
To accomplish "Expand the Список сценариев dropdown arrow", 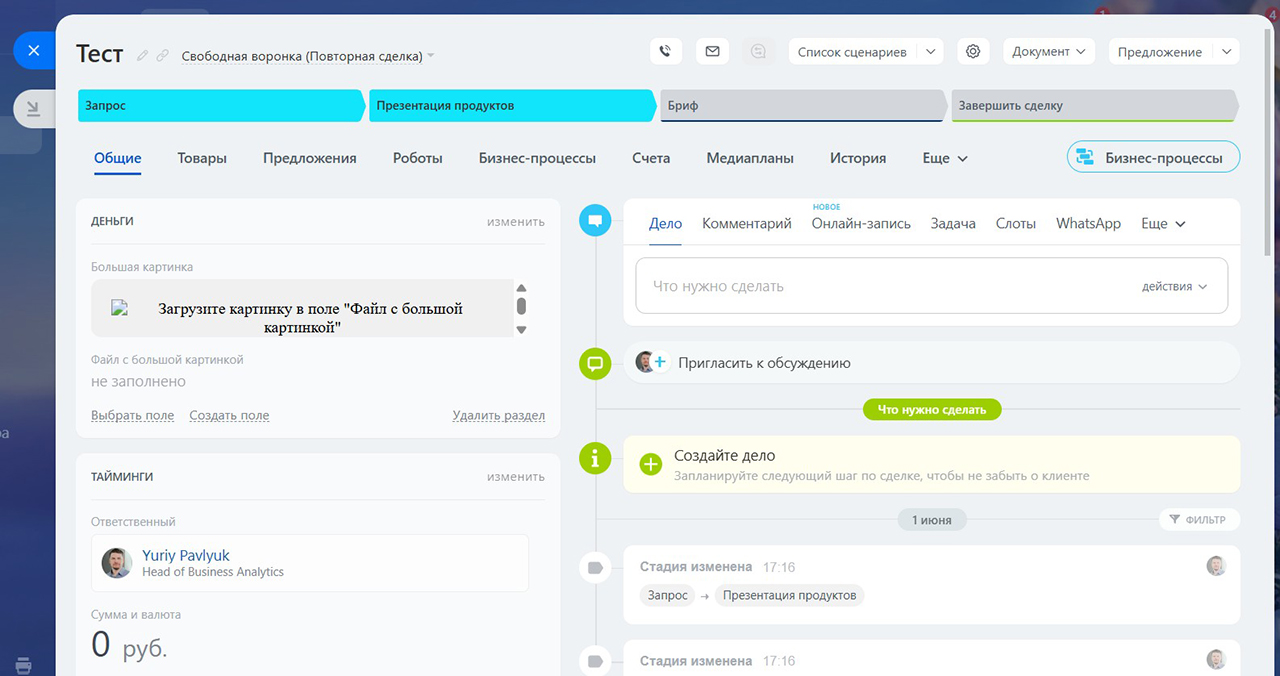I will [930, 51].
